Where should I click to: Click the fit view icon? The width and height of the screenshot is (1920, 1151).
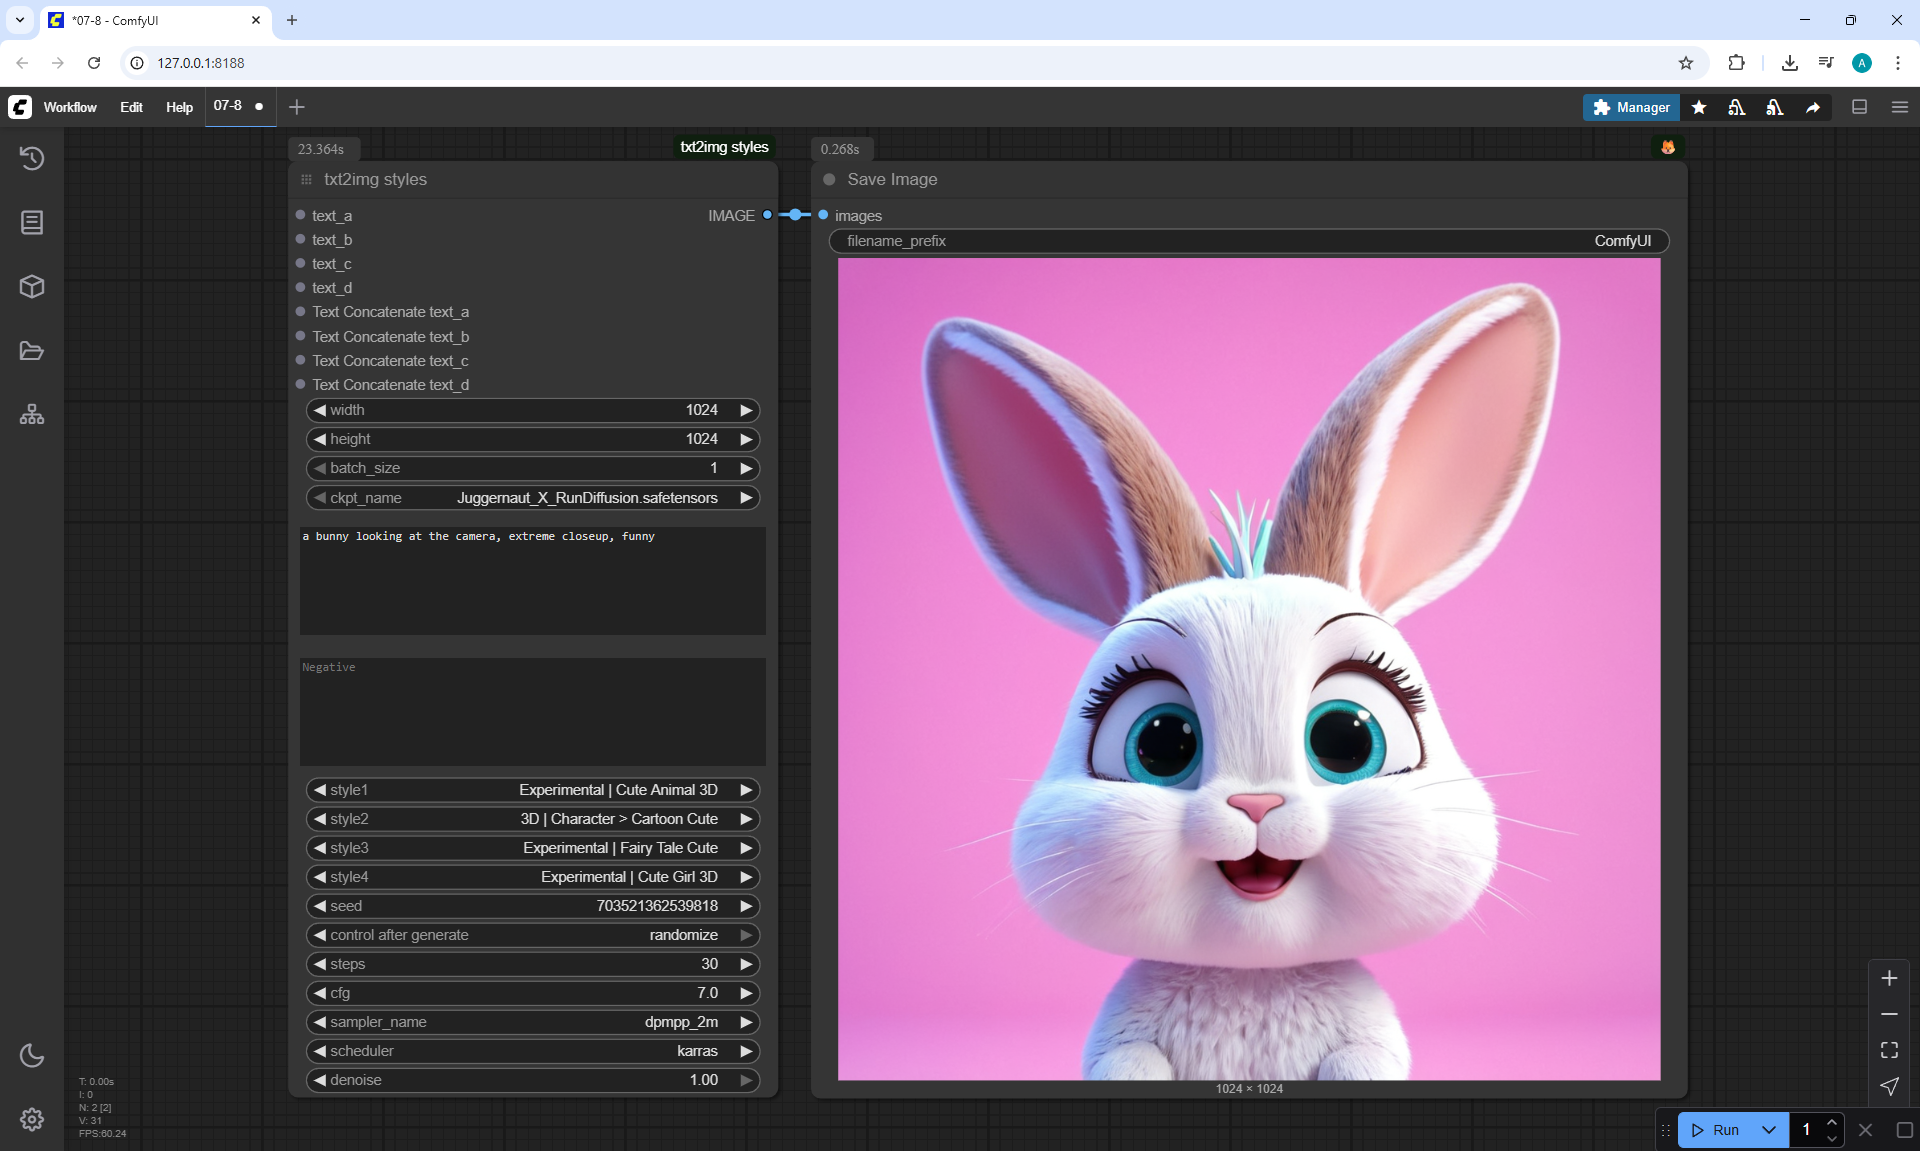pyautogui.click(x=1889, y=1050)
